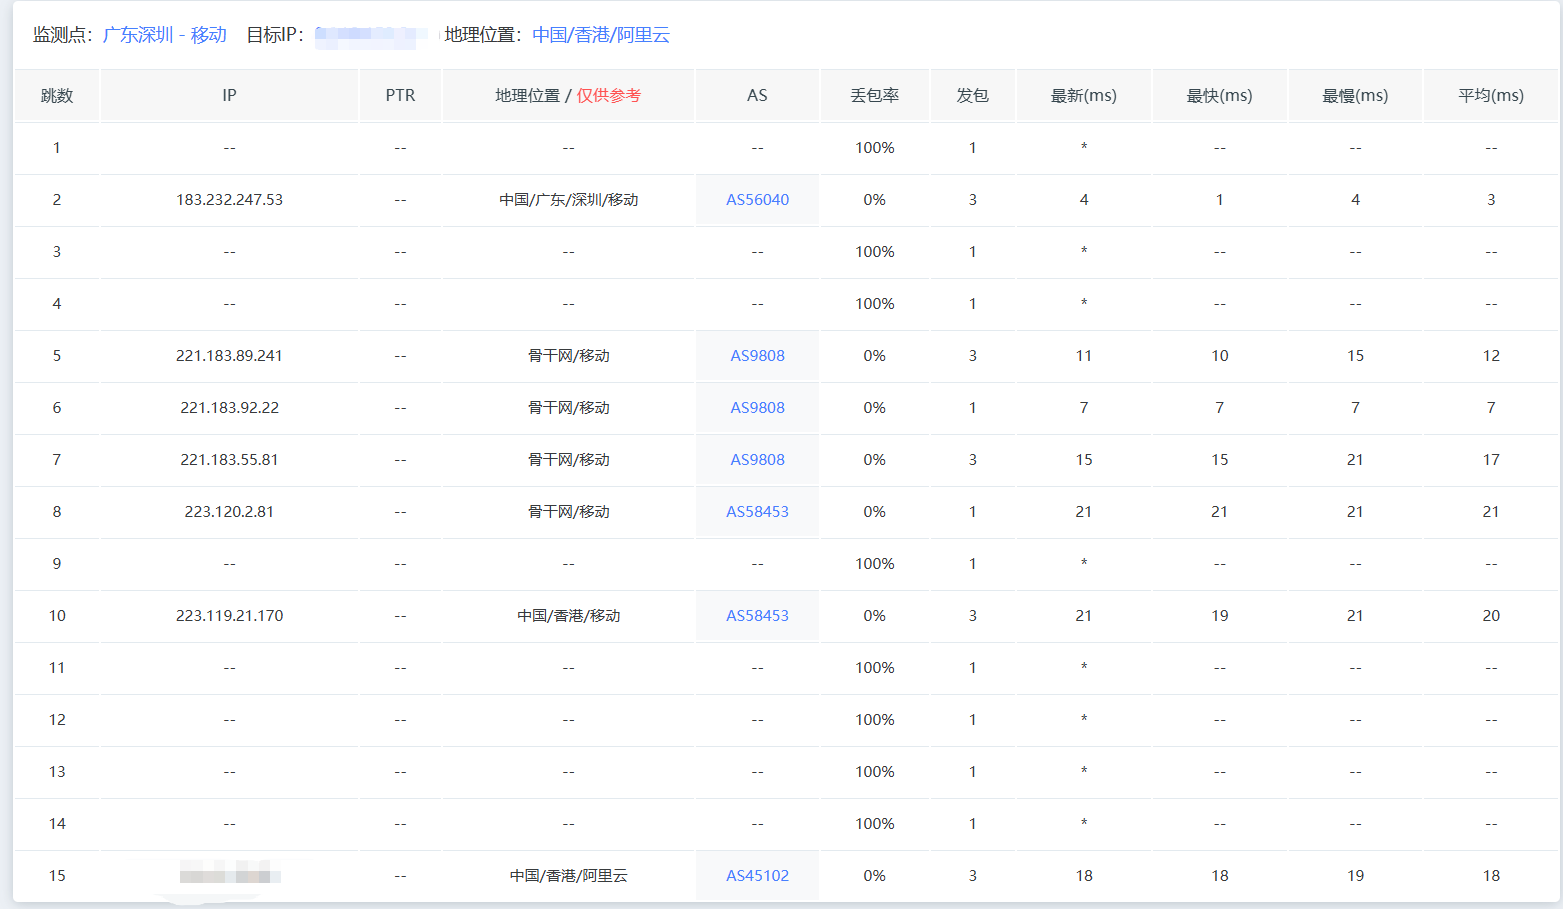Click the 跳数 column header
The height and width of the screenshot is (909, 1563).
point(57,96)
